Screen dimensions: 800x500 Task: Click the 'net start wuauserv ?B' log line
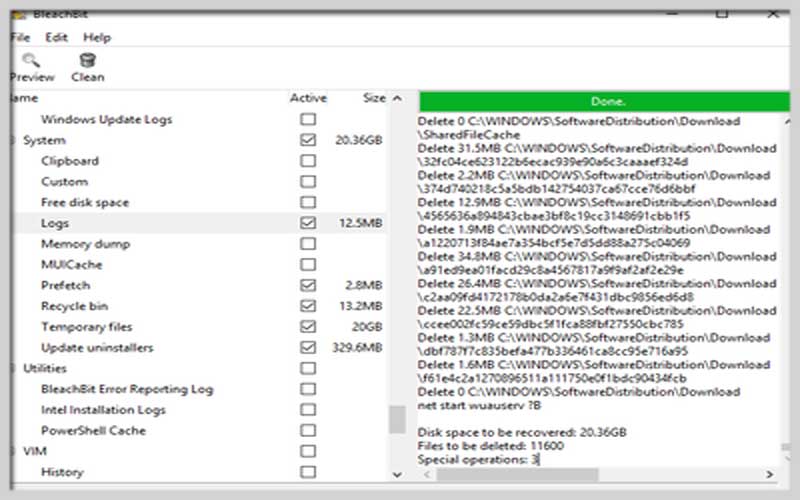(479, 406)
